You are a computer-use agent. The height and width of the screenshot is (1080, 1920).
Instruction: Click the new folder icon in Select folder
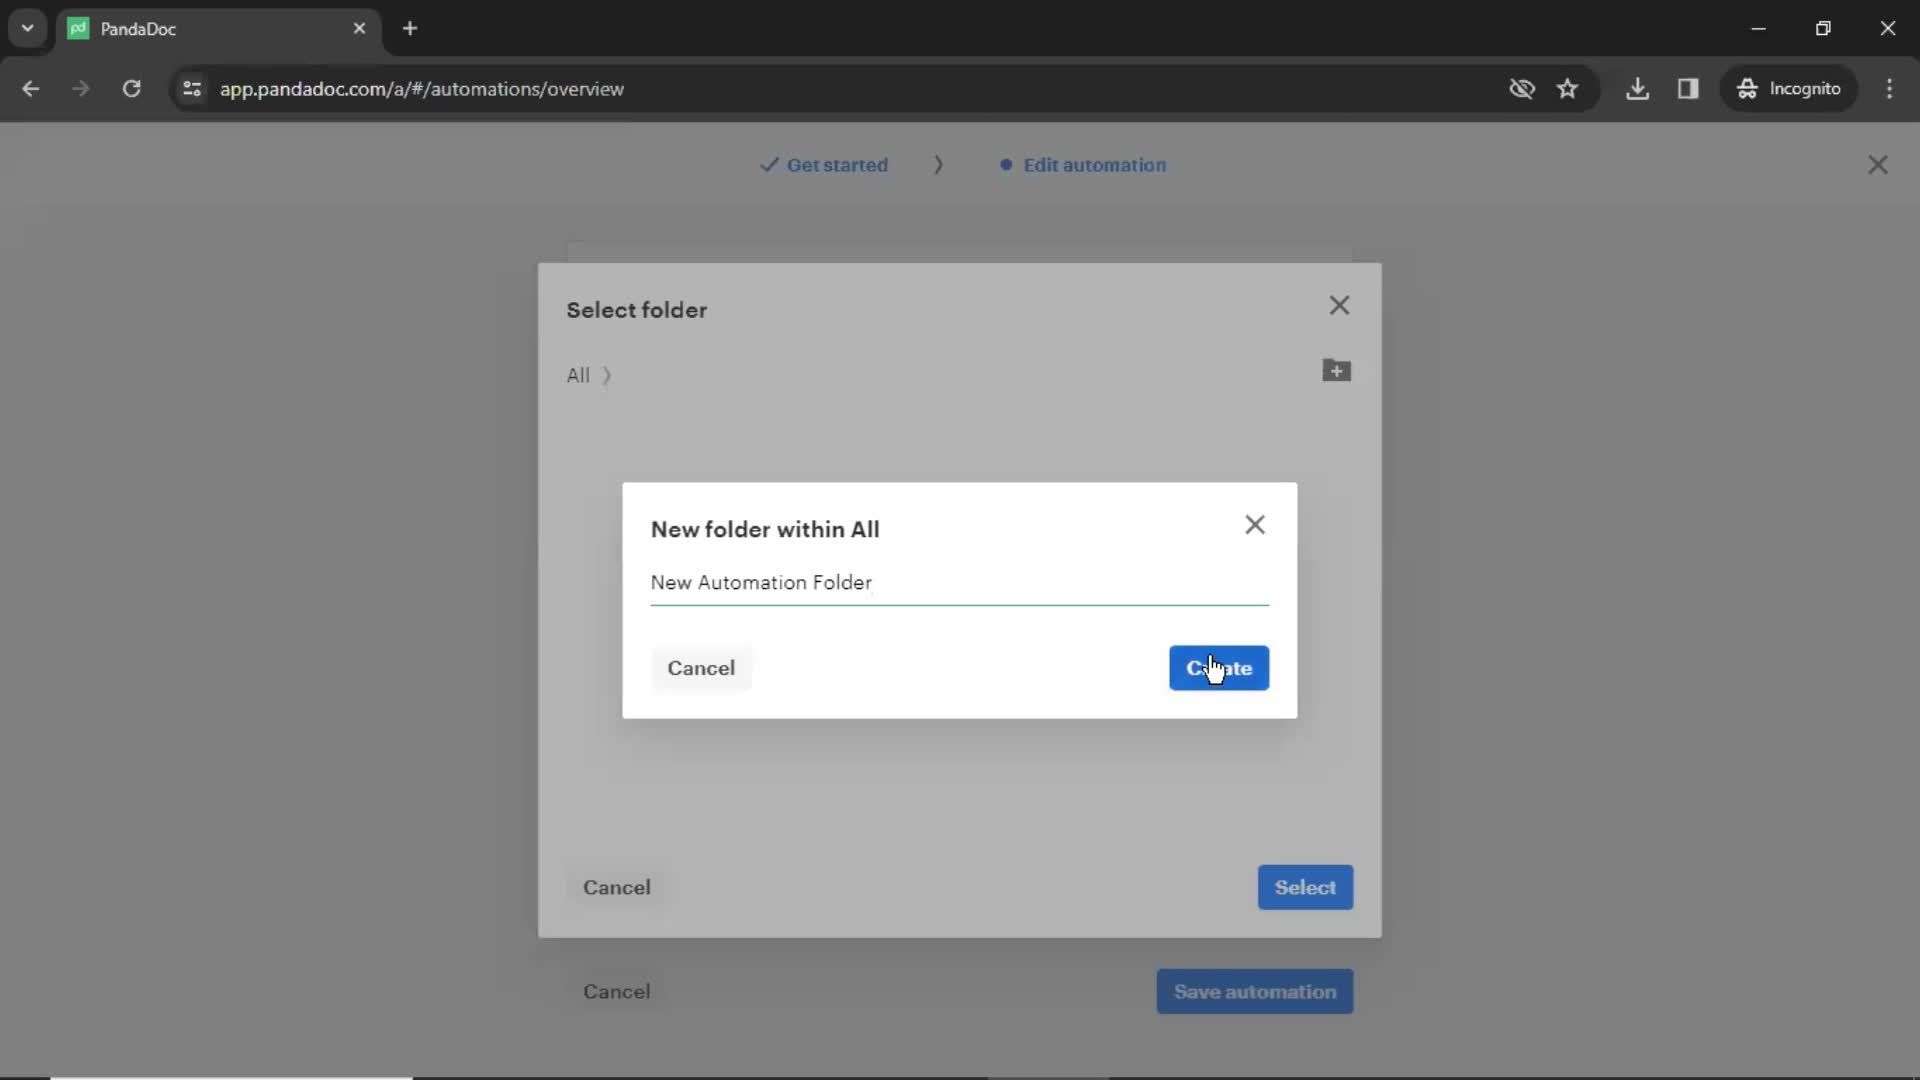coord(1336,371)
